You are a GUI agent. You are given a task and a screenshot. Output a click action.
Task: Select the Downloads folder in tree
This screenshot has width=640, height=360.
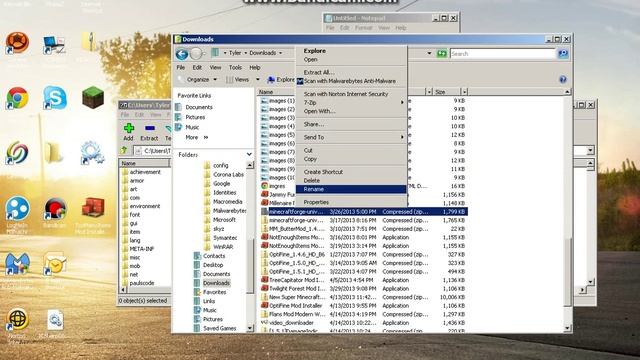pos(216,283)
